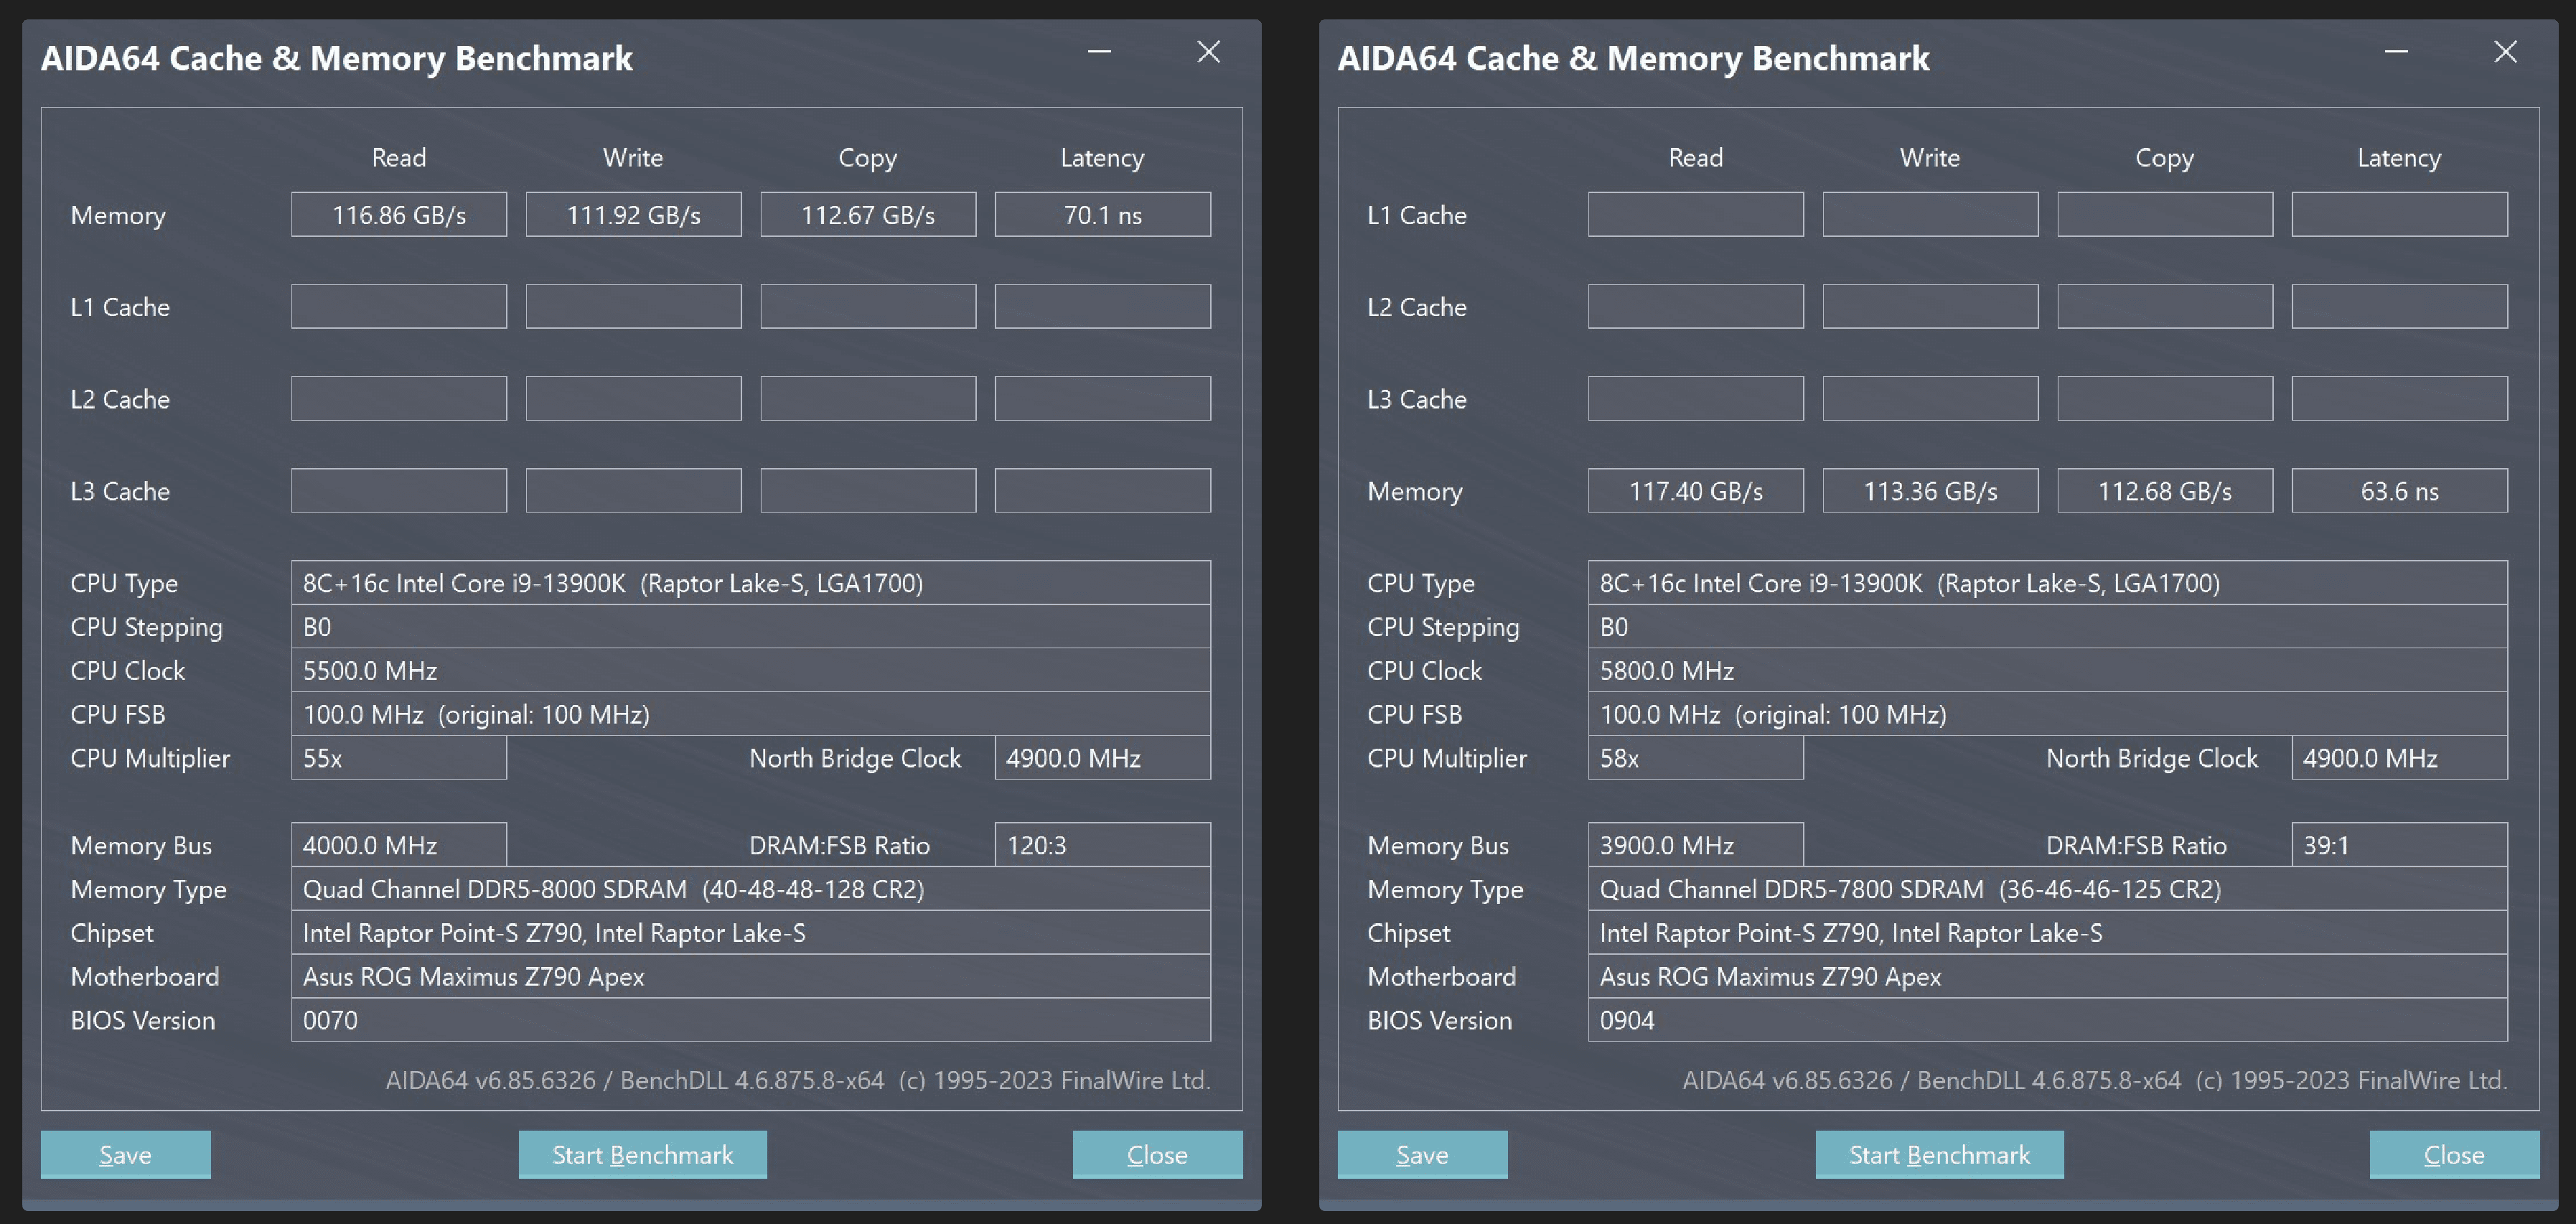Screen dimensions: 2576x1224
Task: Click right window Chipset value
Action: (2048, 933)
